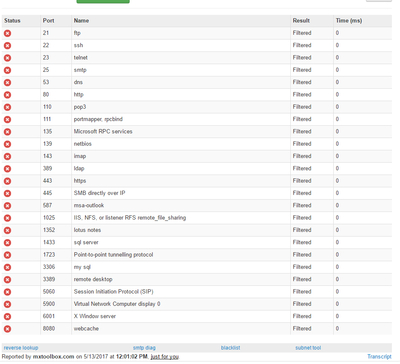Click the 'Microsoft RPC services' text
This screenshot has height=364, width=400.
[x=103, y=132]
